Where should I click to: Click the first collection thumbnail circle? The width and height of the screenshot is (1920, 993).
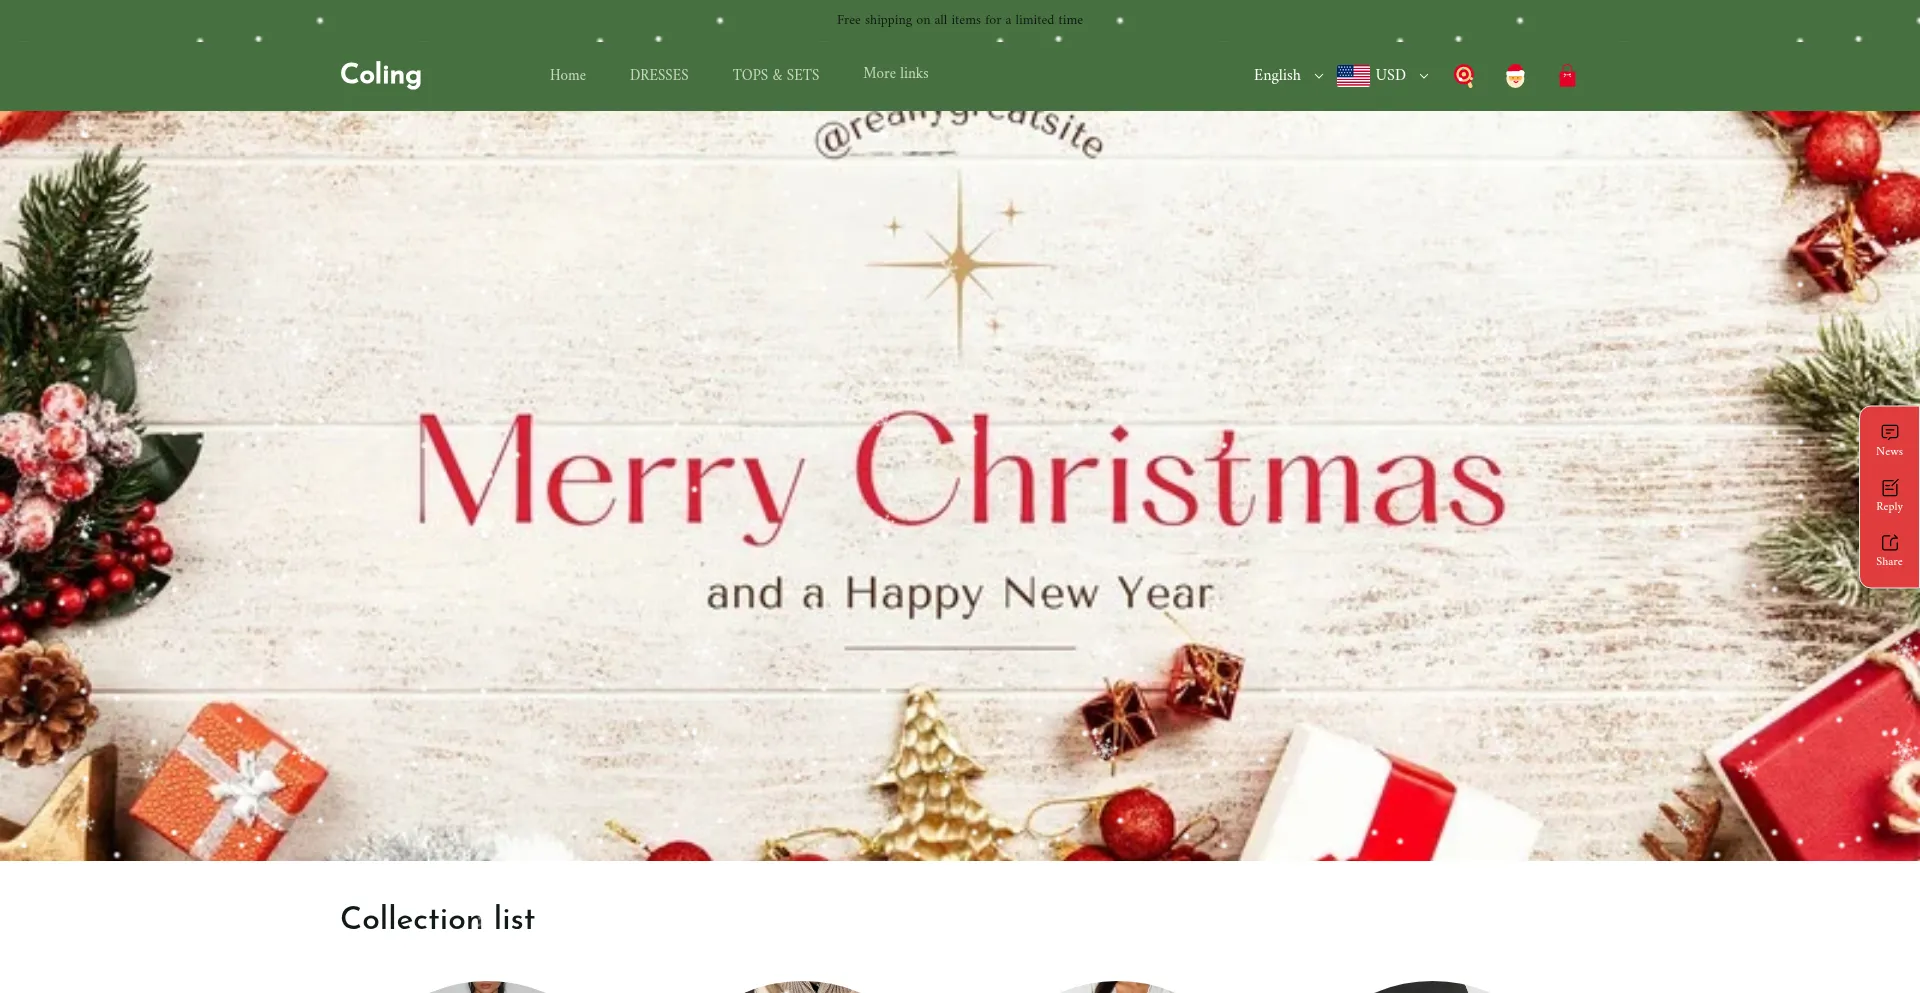(487, 987)
